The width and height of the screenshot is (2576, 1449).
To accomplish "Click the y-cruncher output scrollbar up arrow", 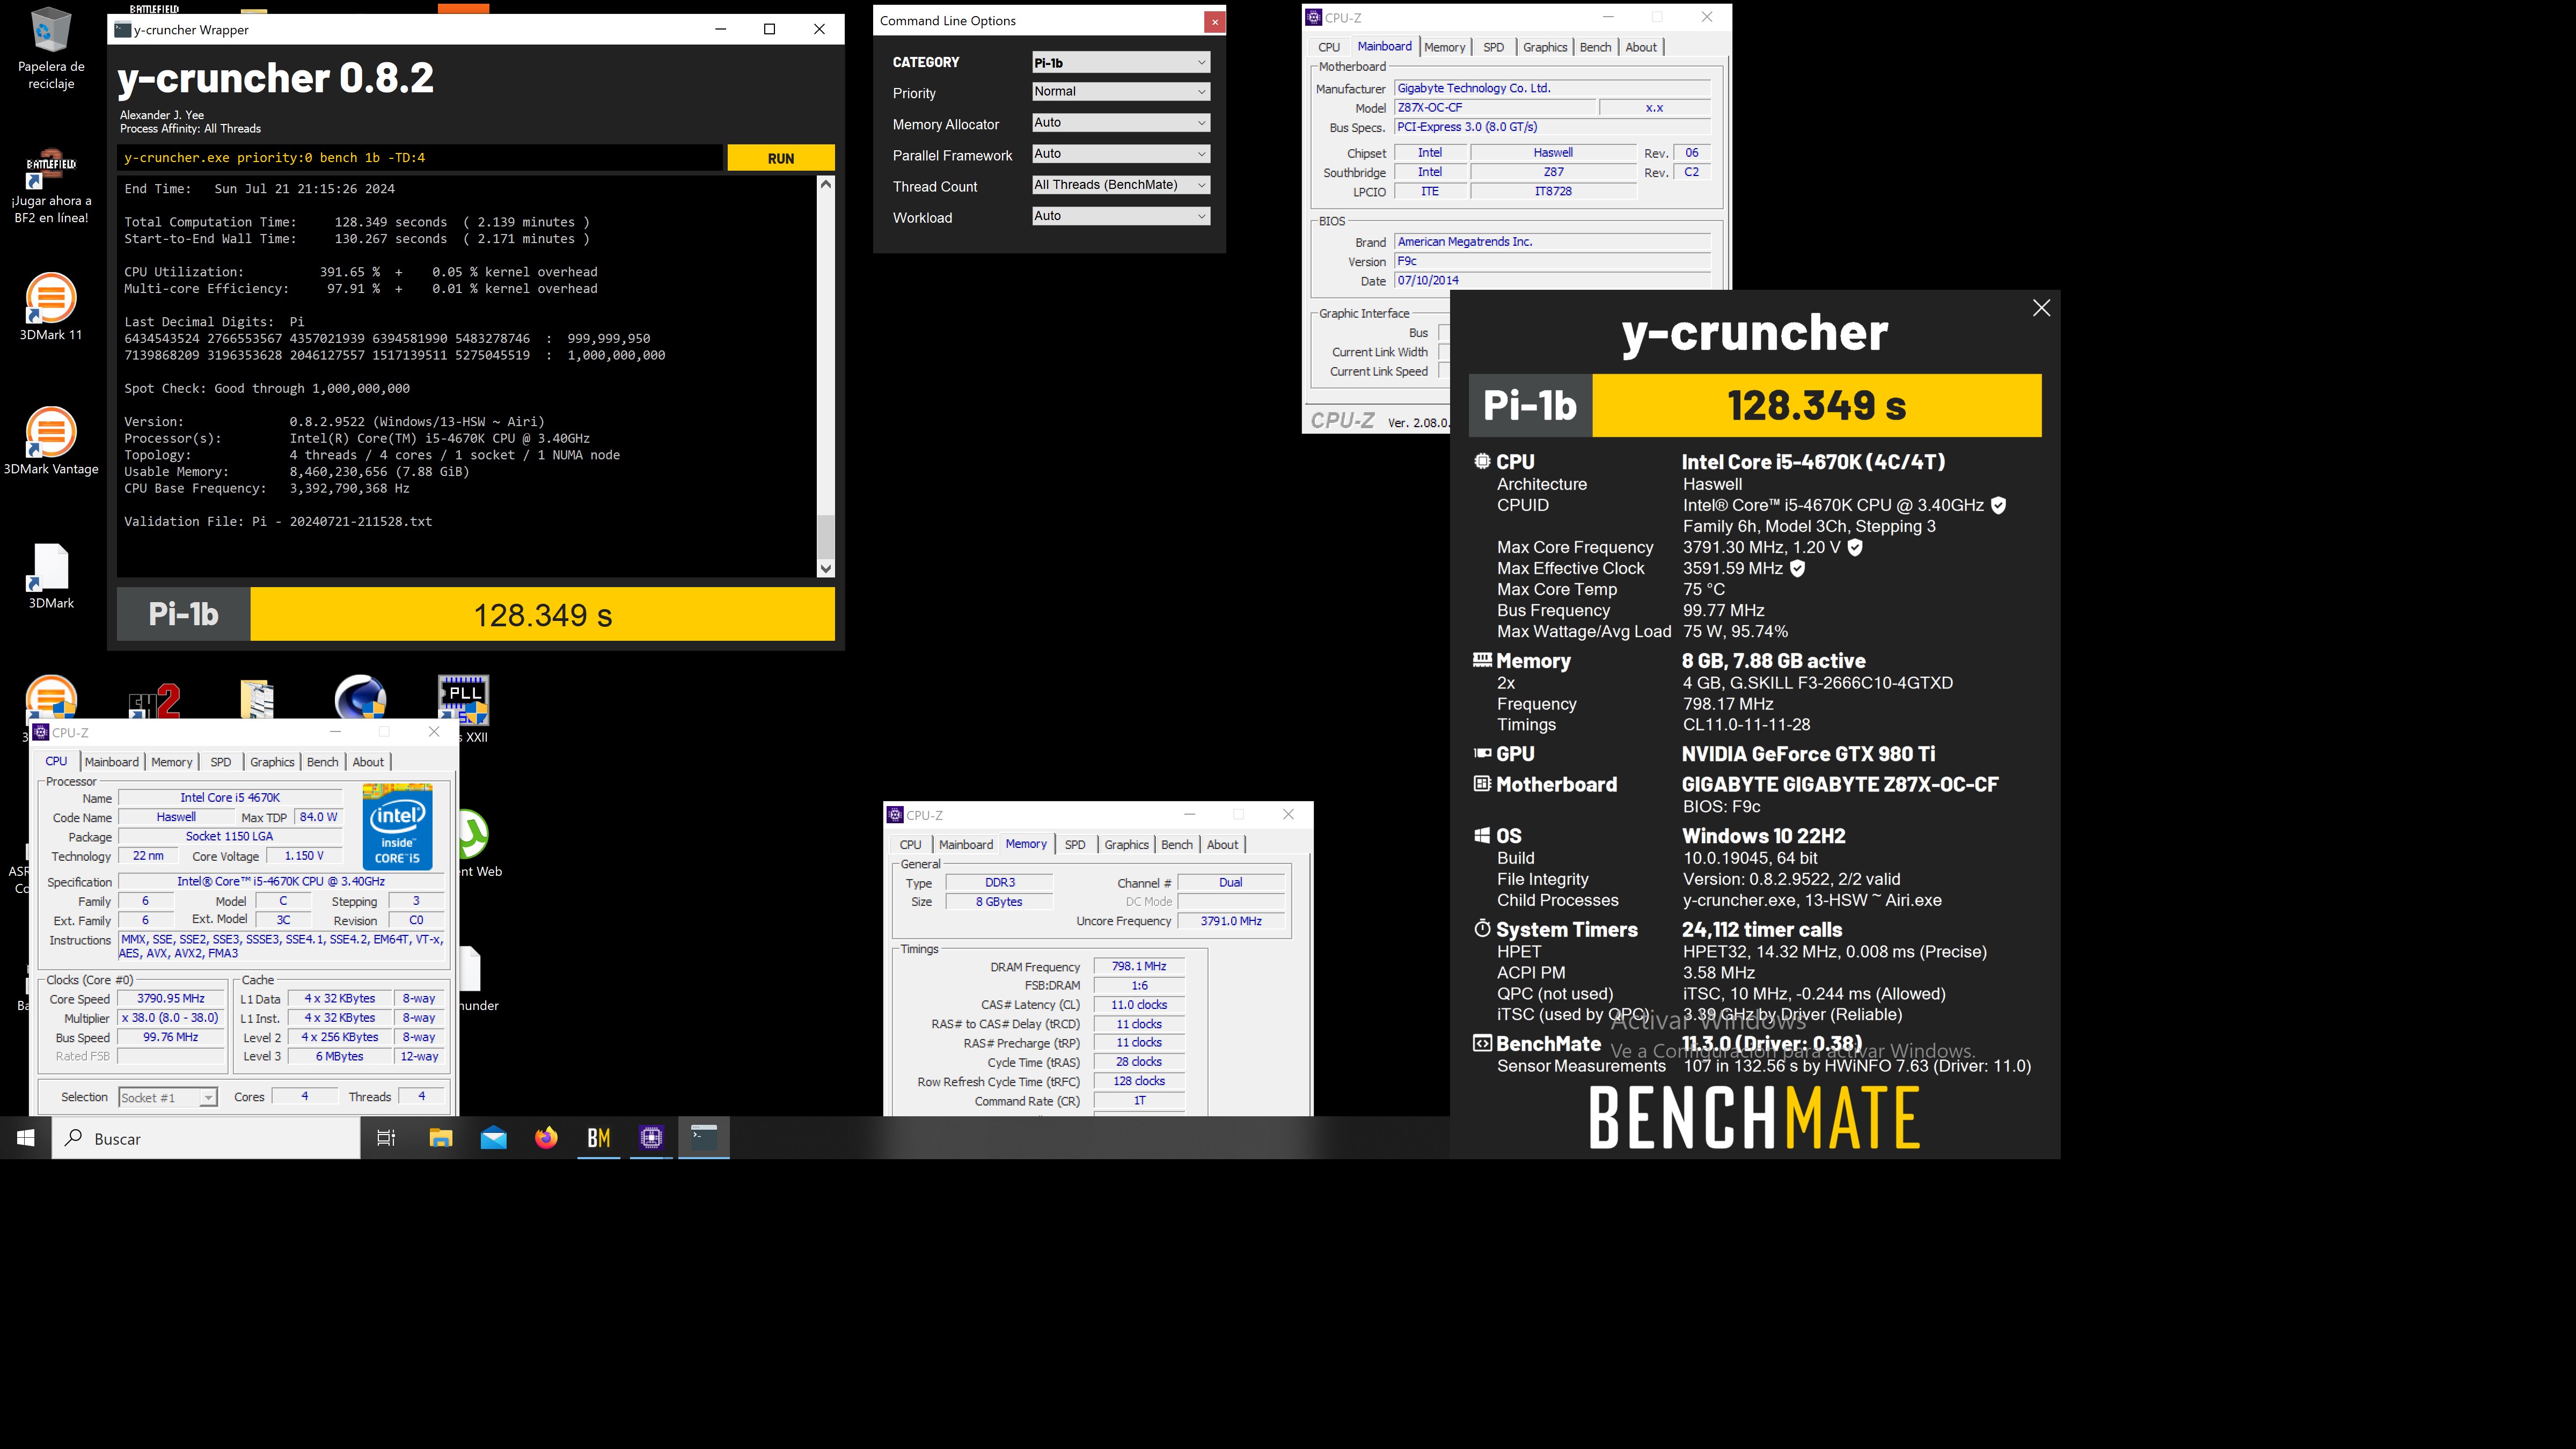I will 825,184.
